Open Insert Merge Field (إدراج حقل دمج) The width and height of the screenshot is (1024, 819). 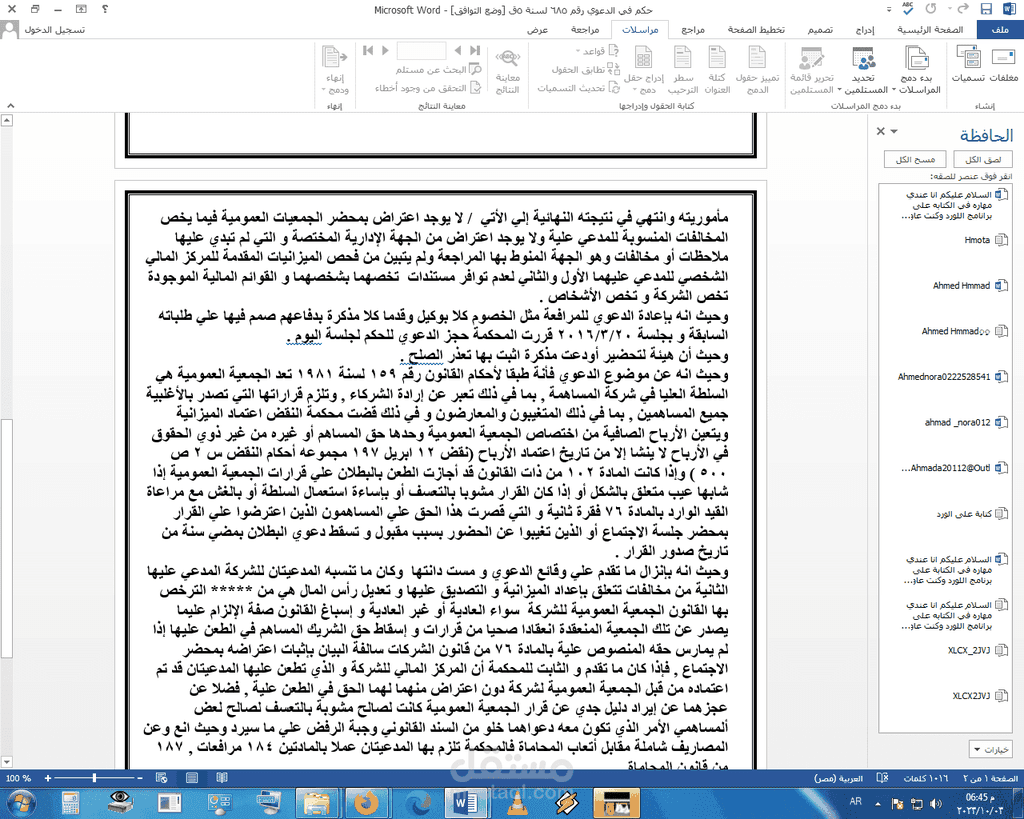pyautogui.click(x=644, y=69)
